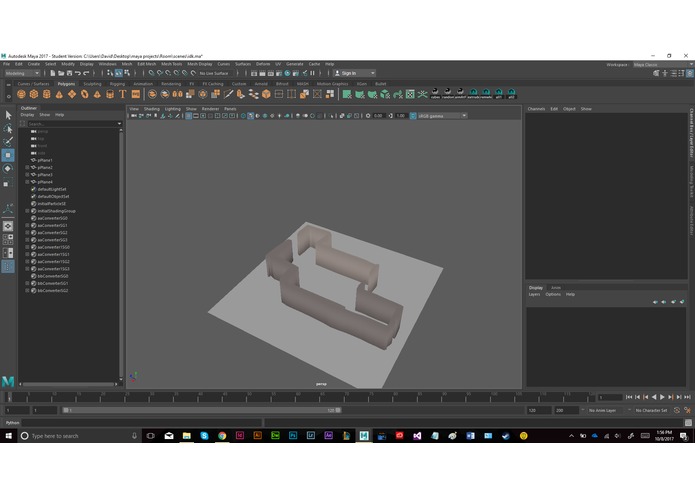Viewport: 695px width, 494px height.
Task: Click the Bevel orange cube shelf icon
Action: pyautogui.click(x=266, y=94)
